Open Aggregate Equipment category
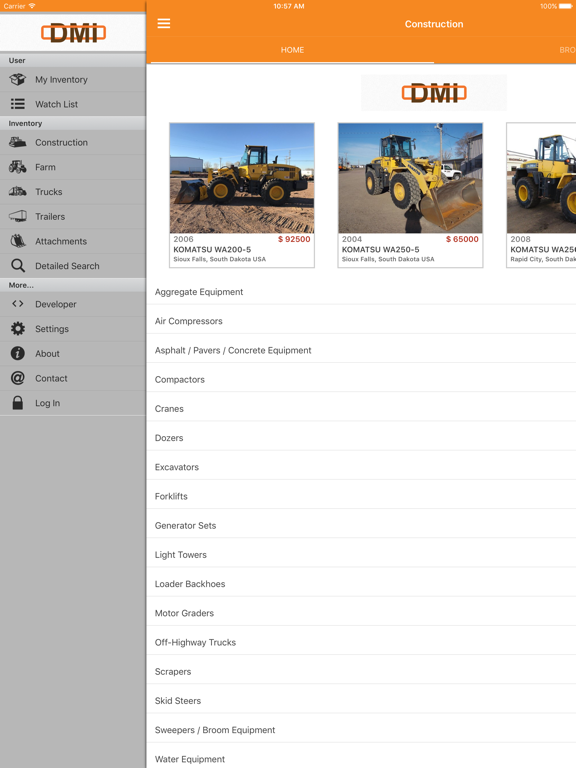The image size is (576, 768). coord(361,292)
